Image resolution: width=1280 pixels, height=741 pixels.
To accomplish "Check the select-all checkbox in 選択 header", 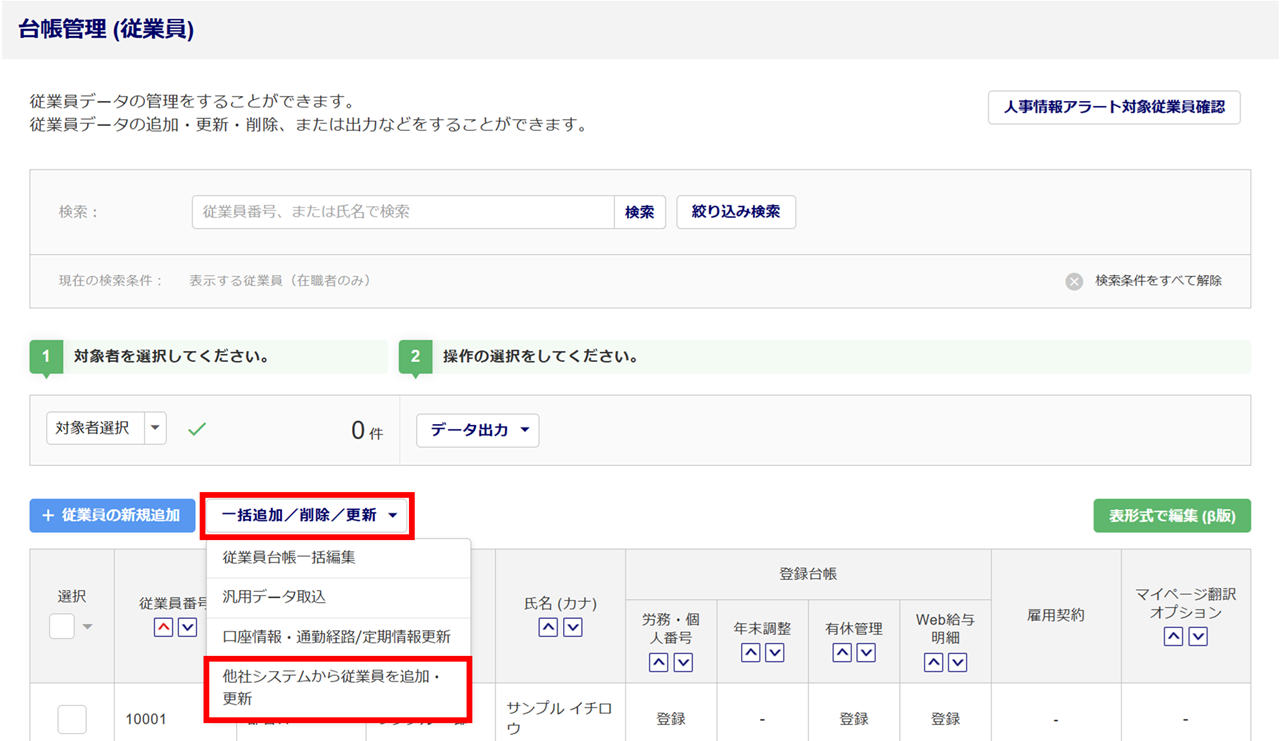I will tap(62, 626).
